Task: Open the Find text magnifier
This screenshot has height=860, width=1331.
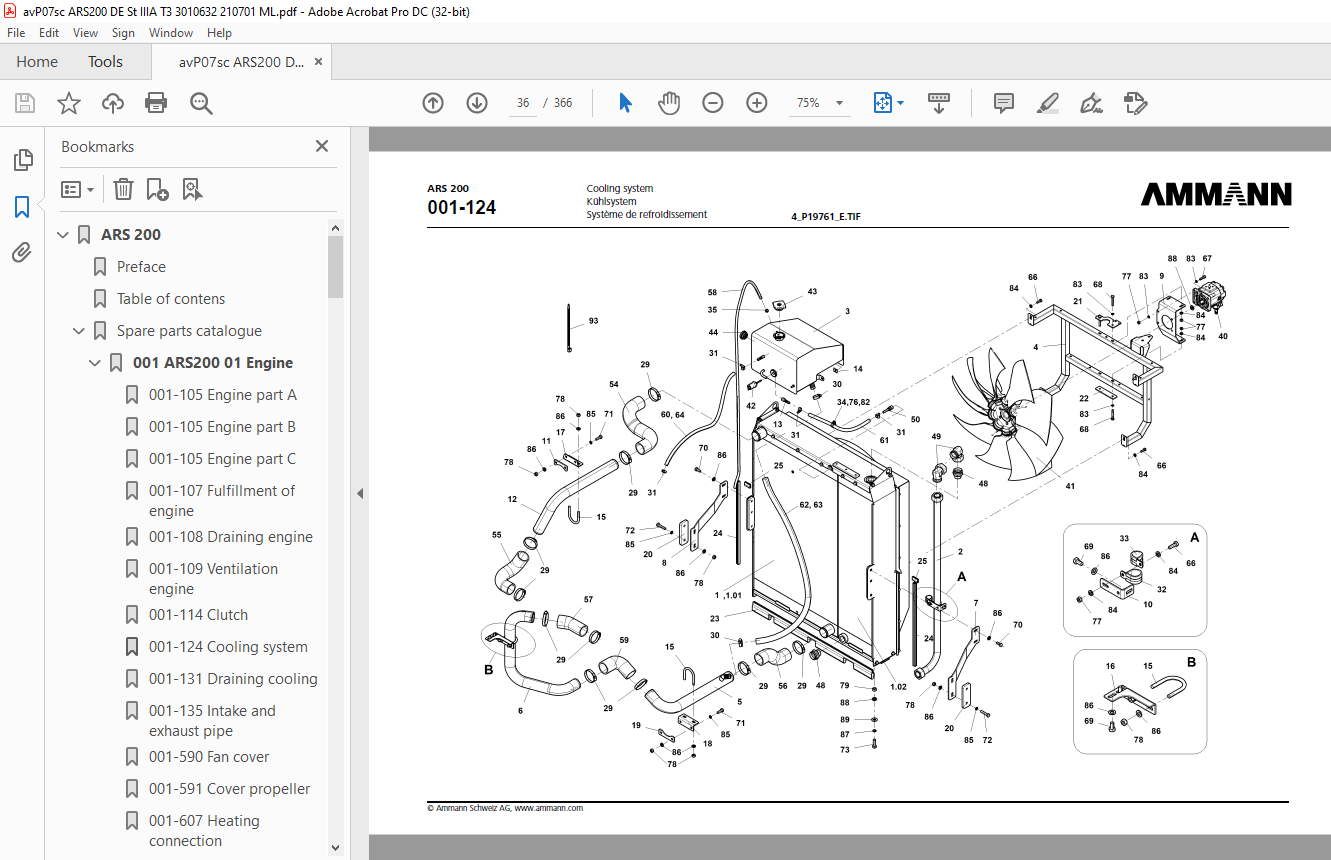Action: pyautogui.click(x=201, y=103)
